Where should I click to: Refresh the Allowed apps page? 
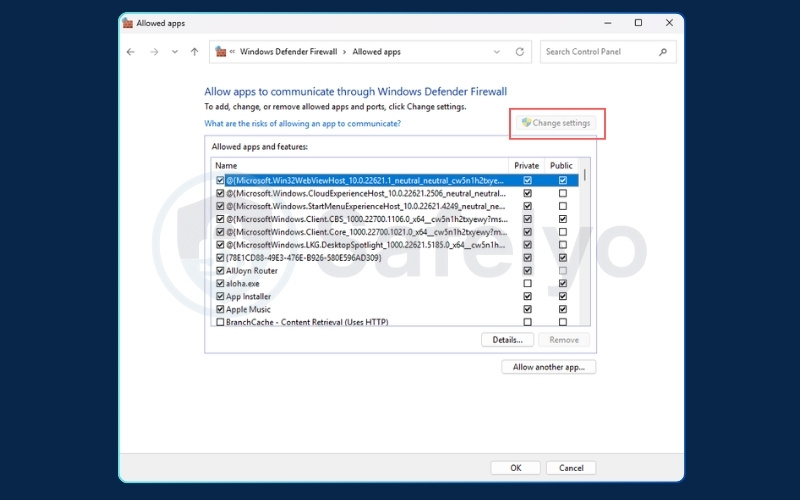[x=519, y=52]
